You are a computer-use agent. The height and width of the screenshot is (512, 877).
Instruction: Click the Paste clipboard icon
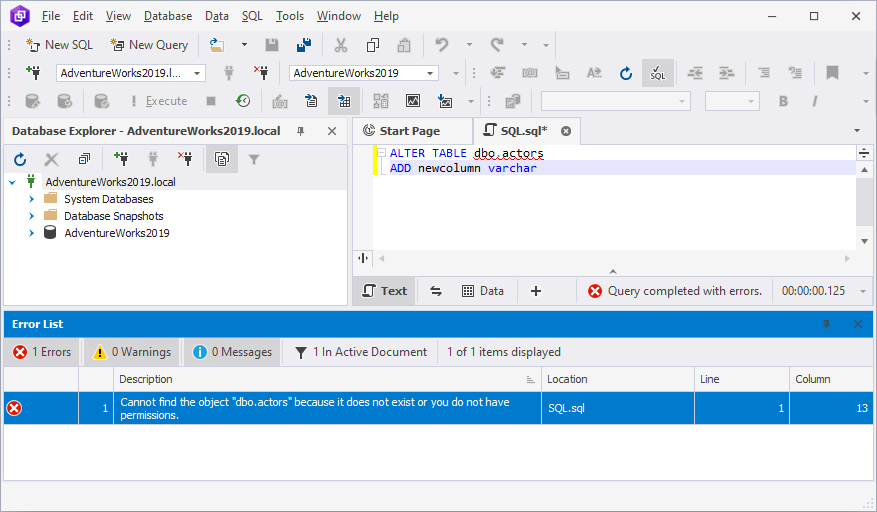coord(404,45)
